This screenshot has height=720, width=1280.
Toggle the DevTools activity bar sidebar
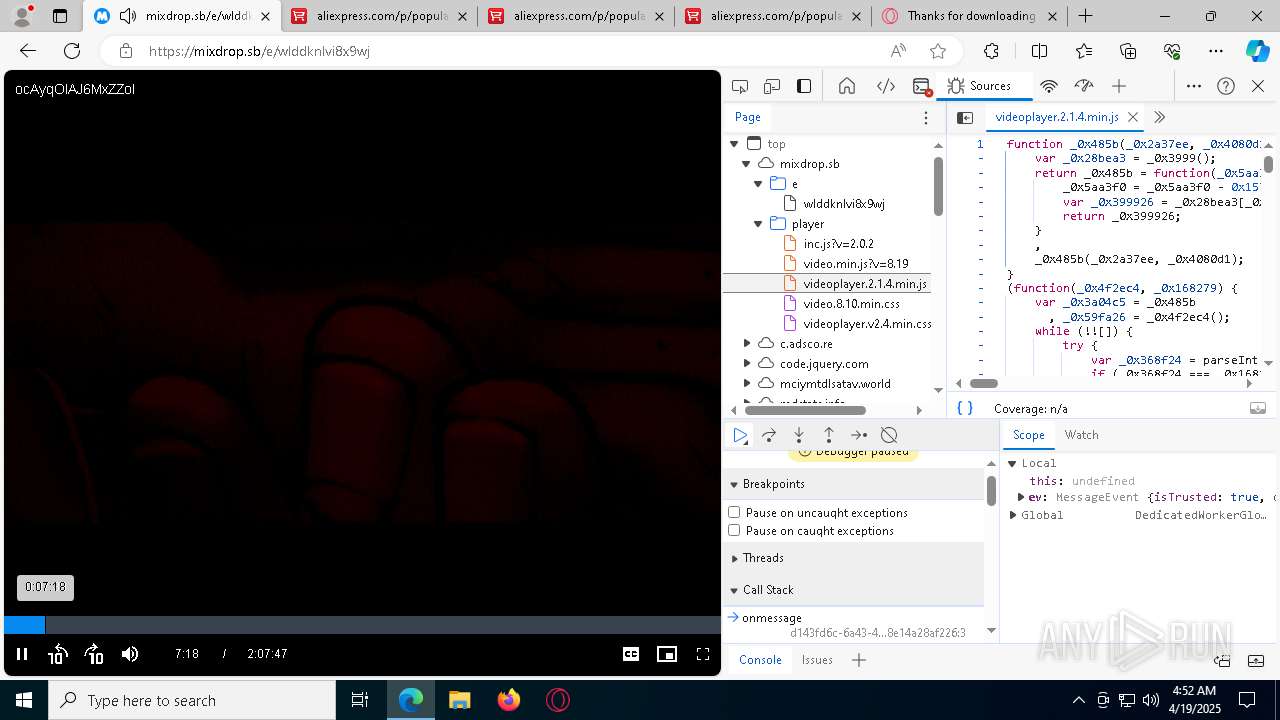click(804, 86)
